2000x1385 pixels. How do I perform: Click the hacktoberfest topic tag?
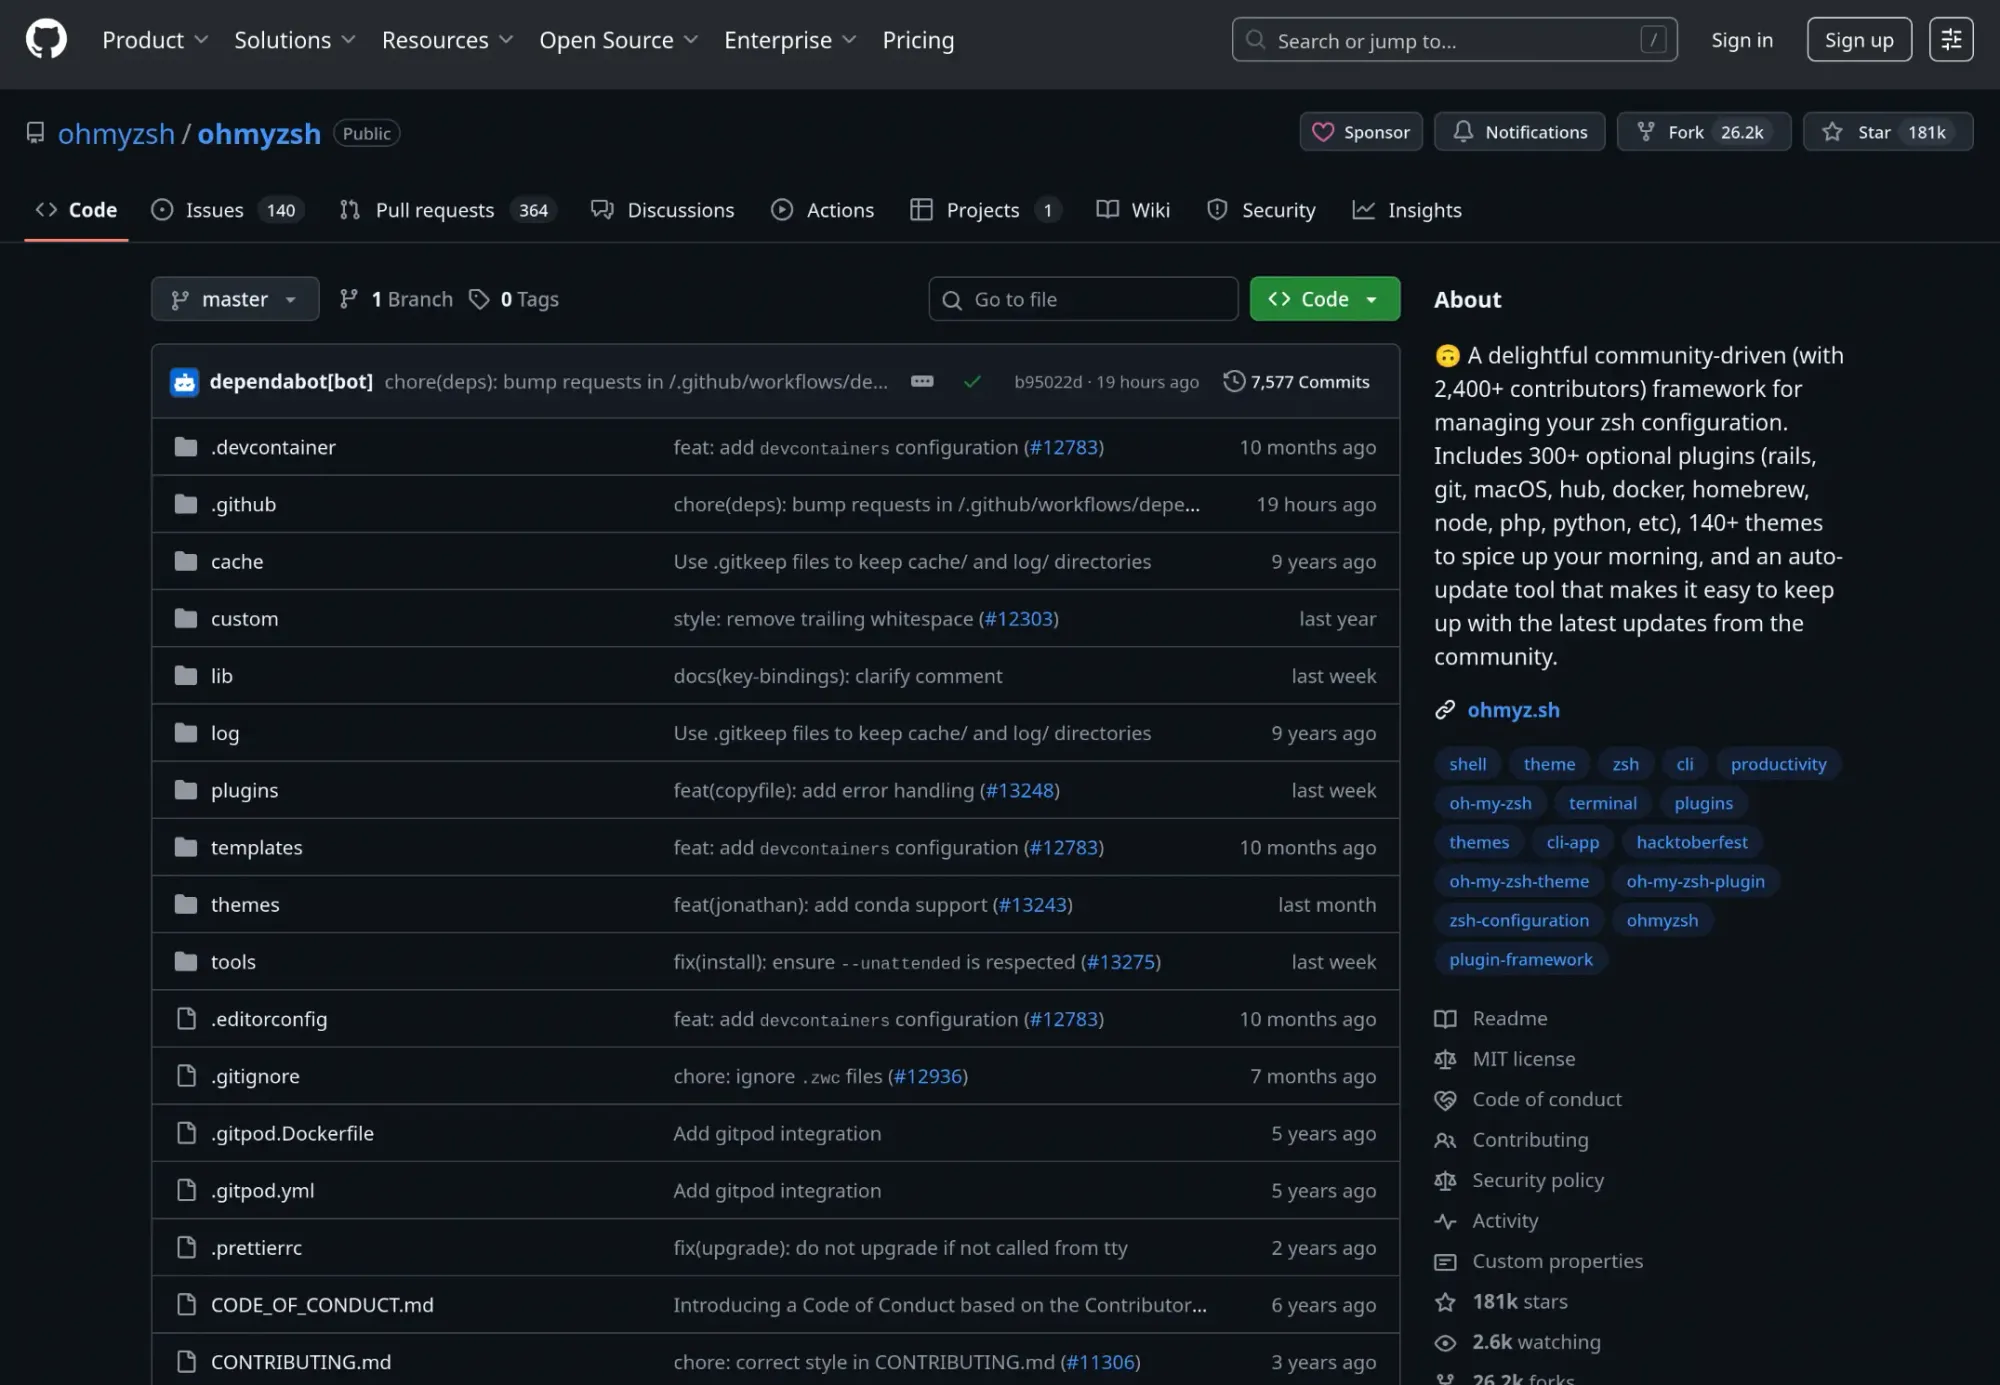(1691, 842)
